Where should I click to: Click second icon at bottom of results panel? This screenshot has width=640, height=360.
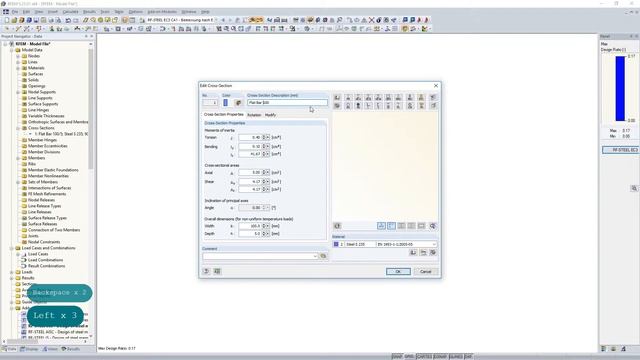(613, 349)
